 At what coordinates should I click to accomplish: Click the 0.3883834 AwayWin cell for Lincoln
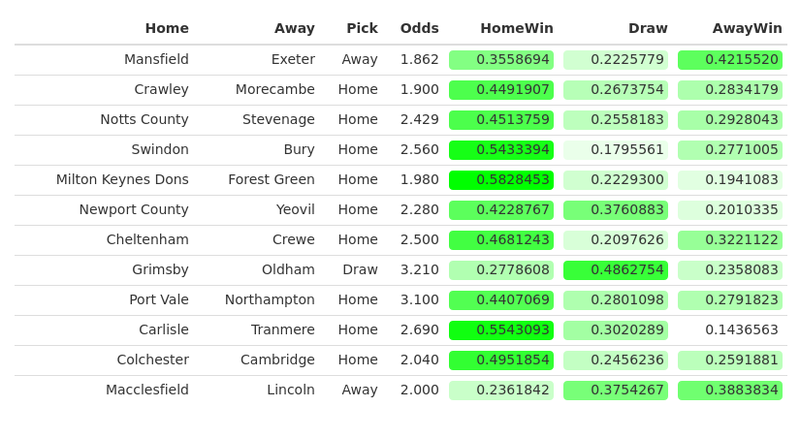click(730, 390)
